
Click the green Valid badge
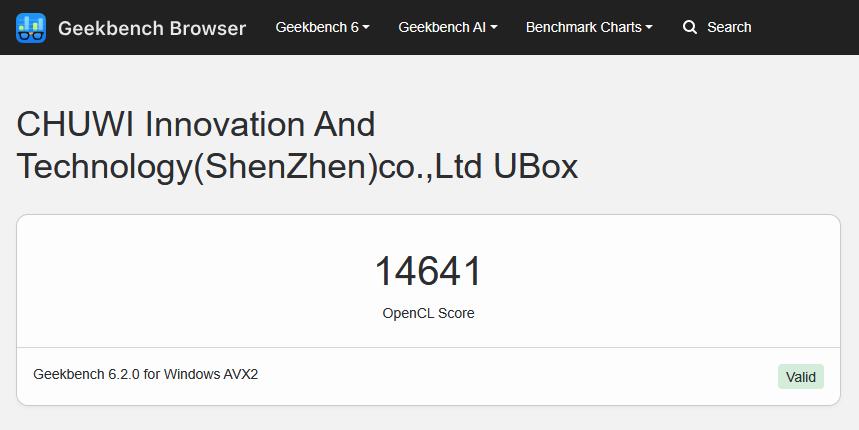801,377
